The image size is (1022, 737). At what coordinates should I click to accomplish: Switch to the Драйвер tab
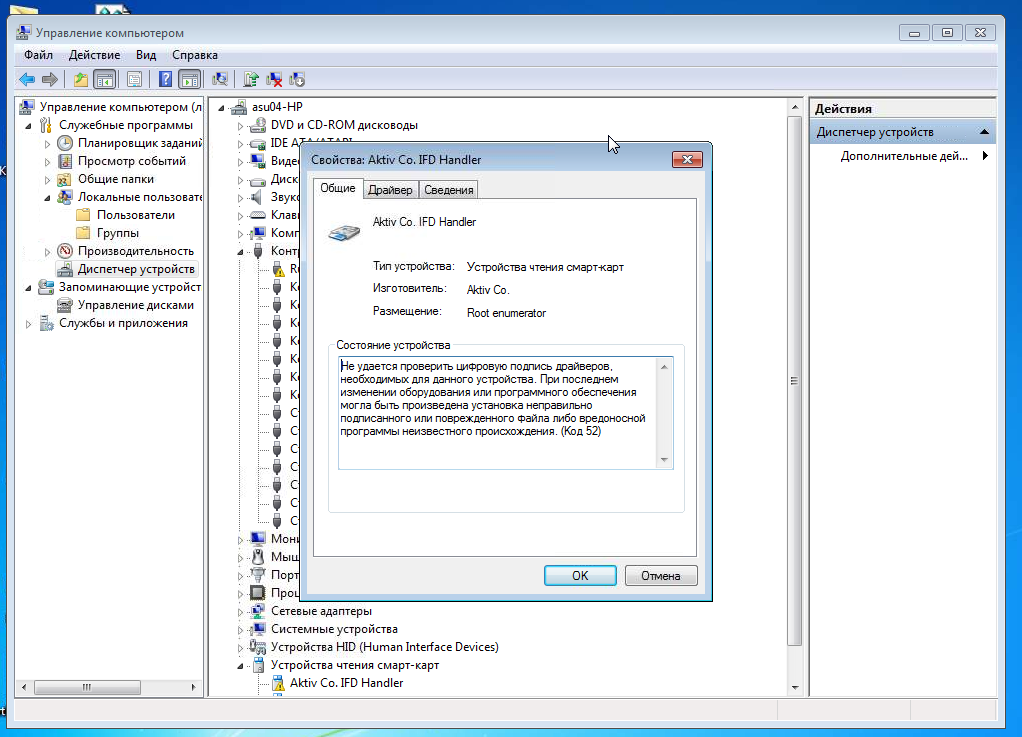tap(390, 190)
